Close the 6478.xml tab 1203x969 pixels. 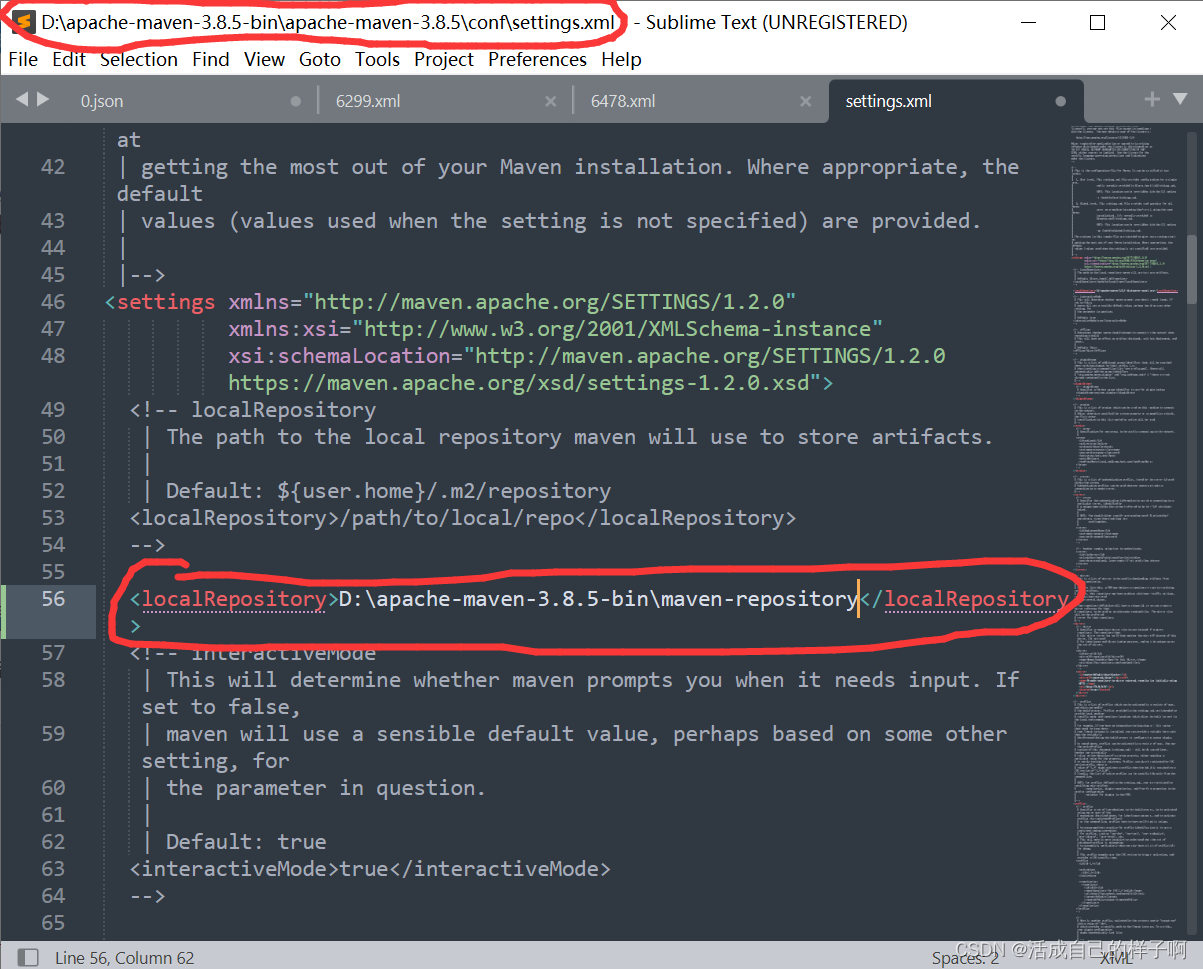point(804,101)
